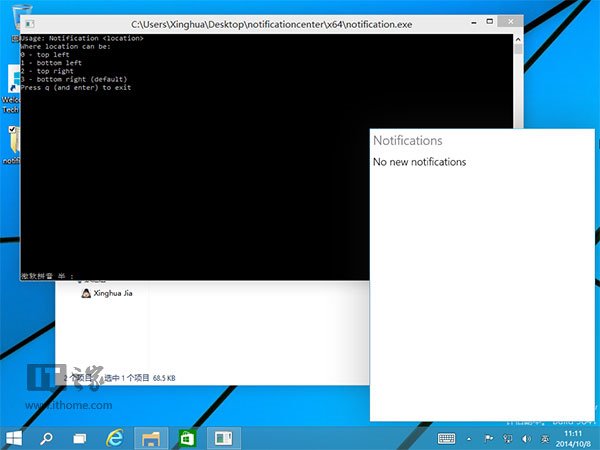
Task: Open the Store app from taskbar
Action: click(x=186, y=438)
